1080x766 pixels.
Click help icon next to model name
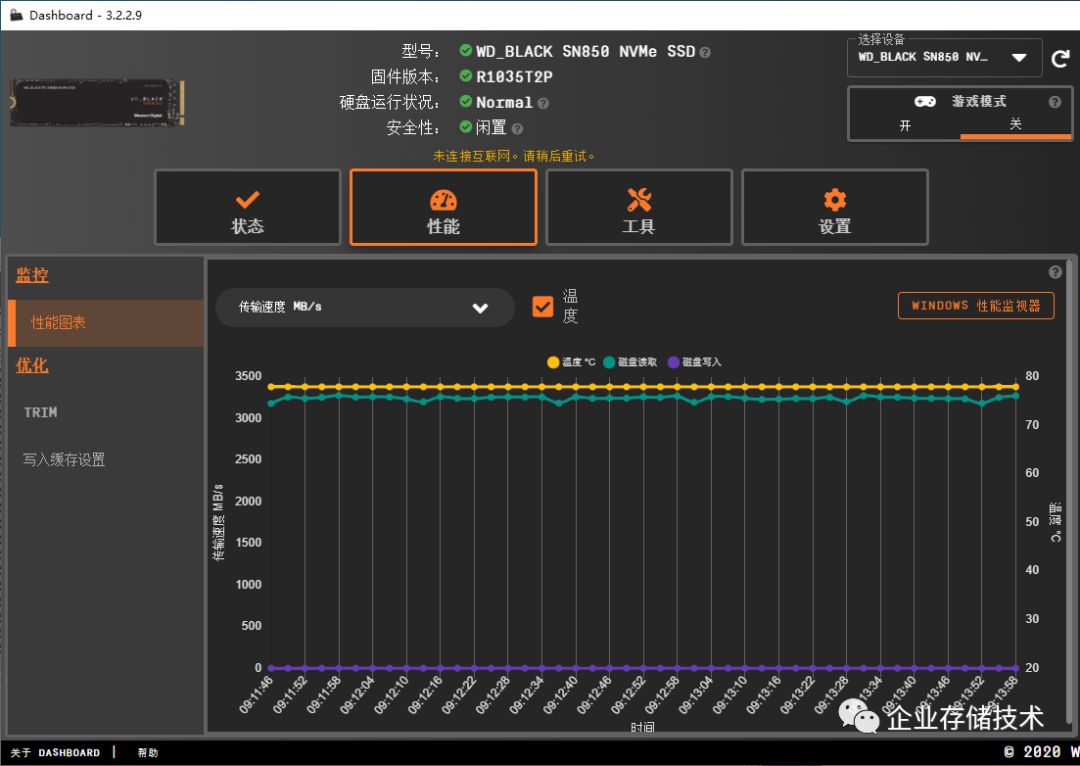[705, 52]
